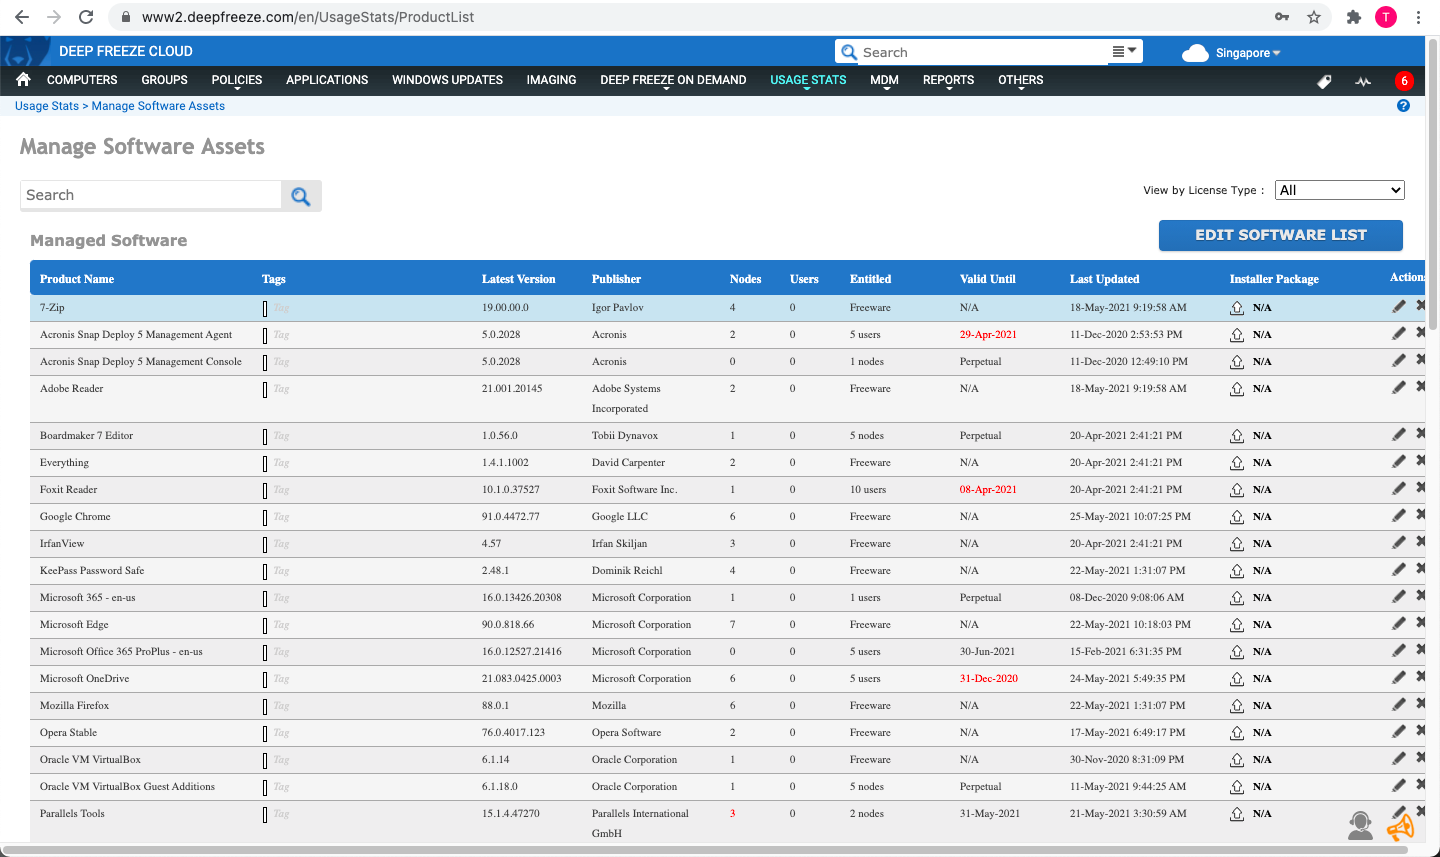
Task: Select the 'Parallels Tools' product name
Action: tap(72, 813)
